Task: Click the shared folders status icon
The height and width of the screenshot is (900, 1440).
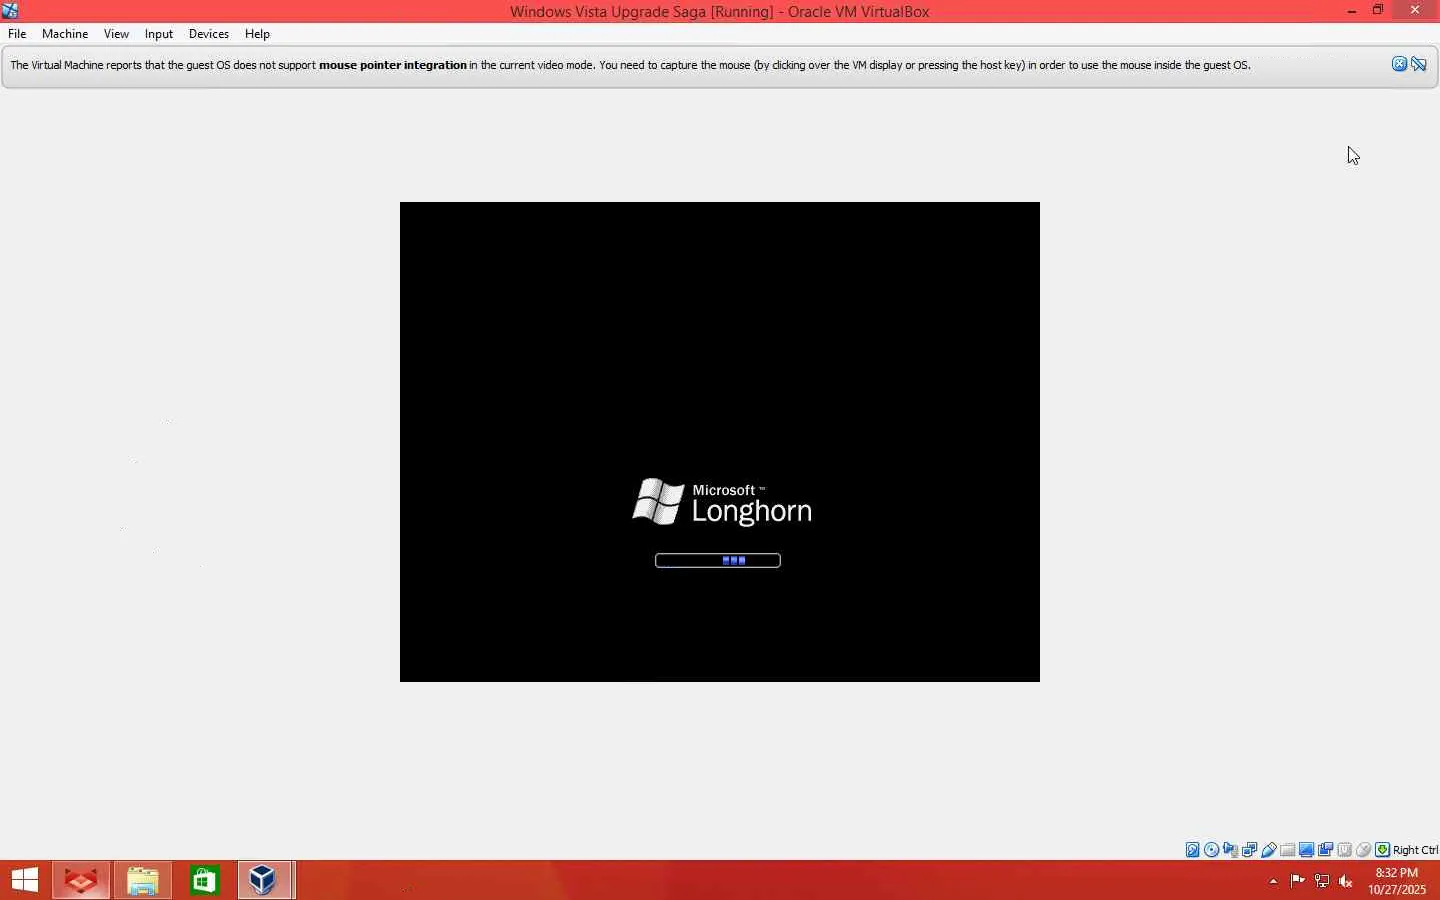Action: pos(1288,850)
